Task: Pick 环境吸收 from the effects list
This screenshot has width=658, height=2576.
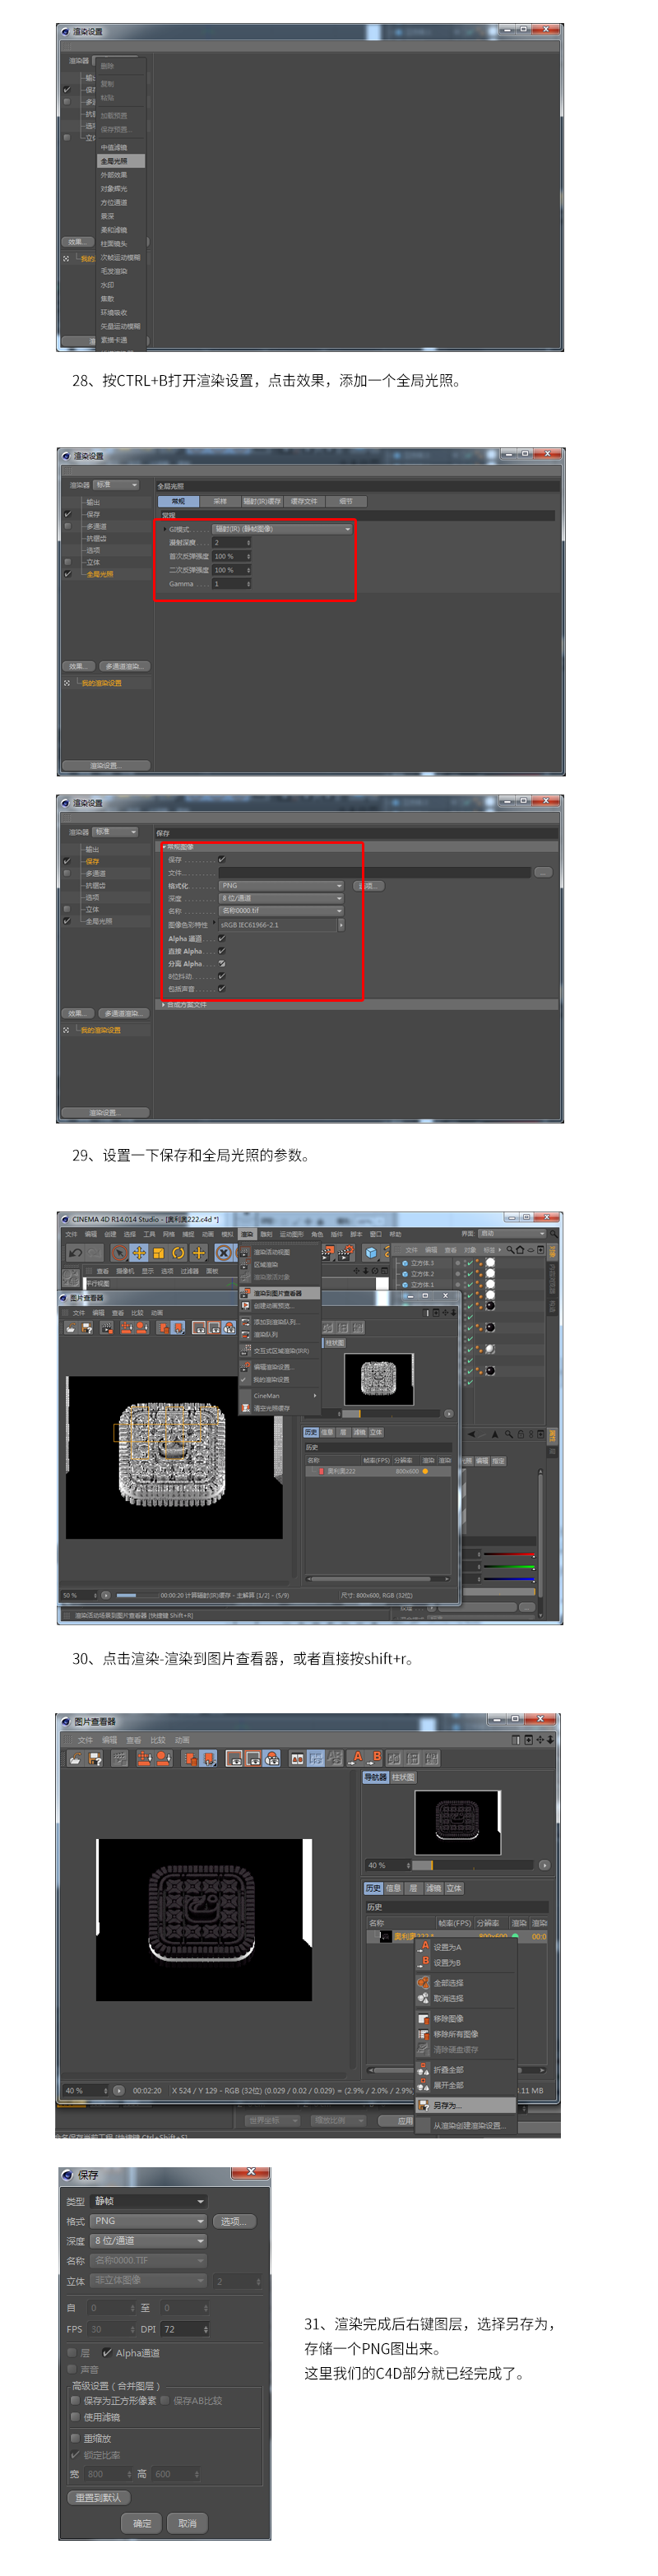Action: [121, 312]
